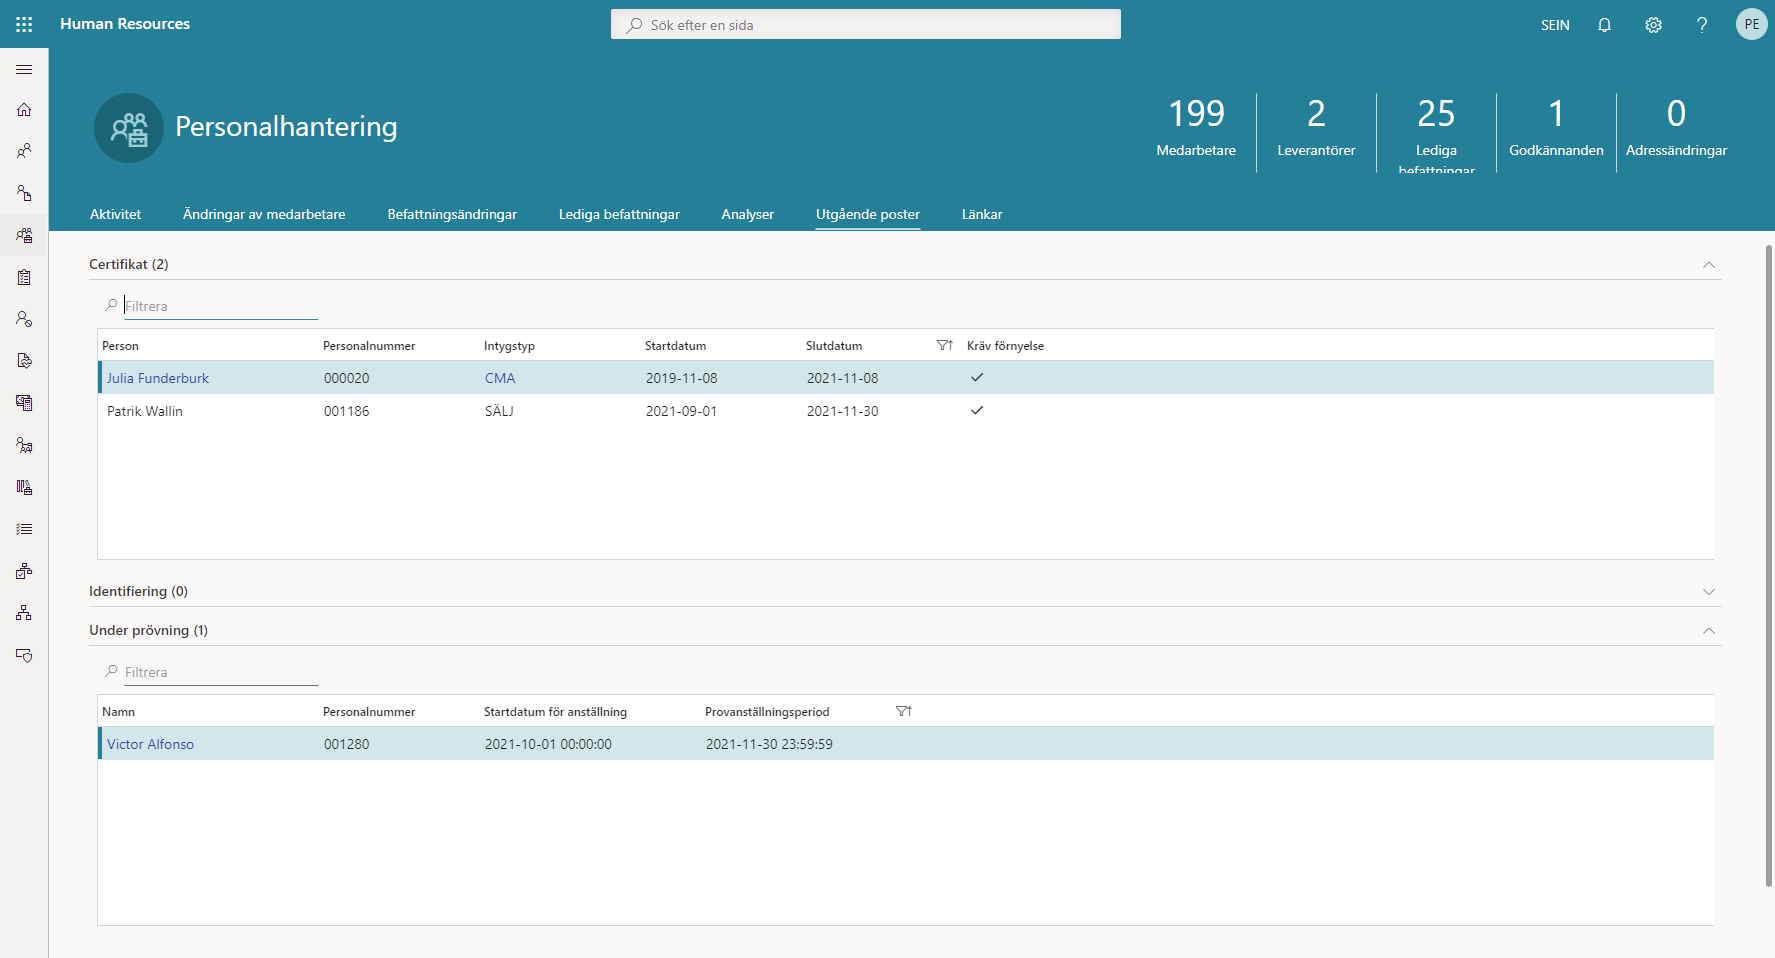
Task: Click the Personalhantering workspace icon
Action: click(129, 128)
